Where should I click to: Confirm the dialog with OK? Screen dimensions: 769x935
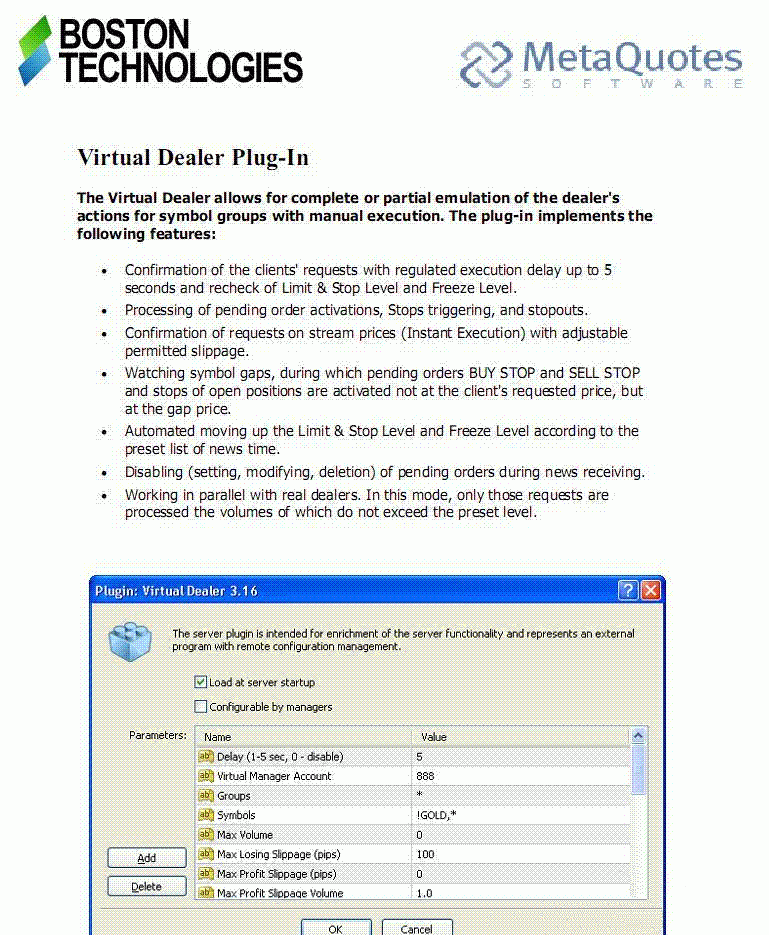(x=336, y=928)
